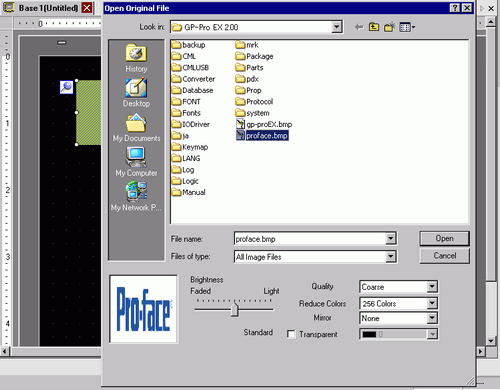This screenshot has width=500, height=390.
Task: Expand the Files of type dropdown
Action: [x=390, y=257]
